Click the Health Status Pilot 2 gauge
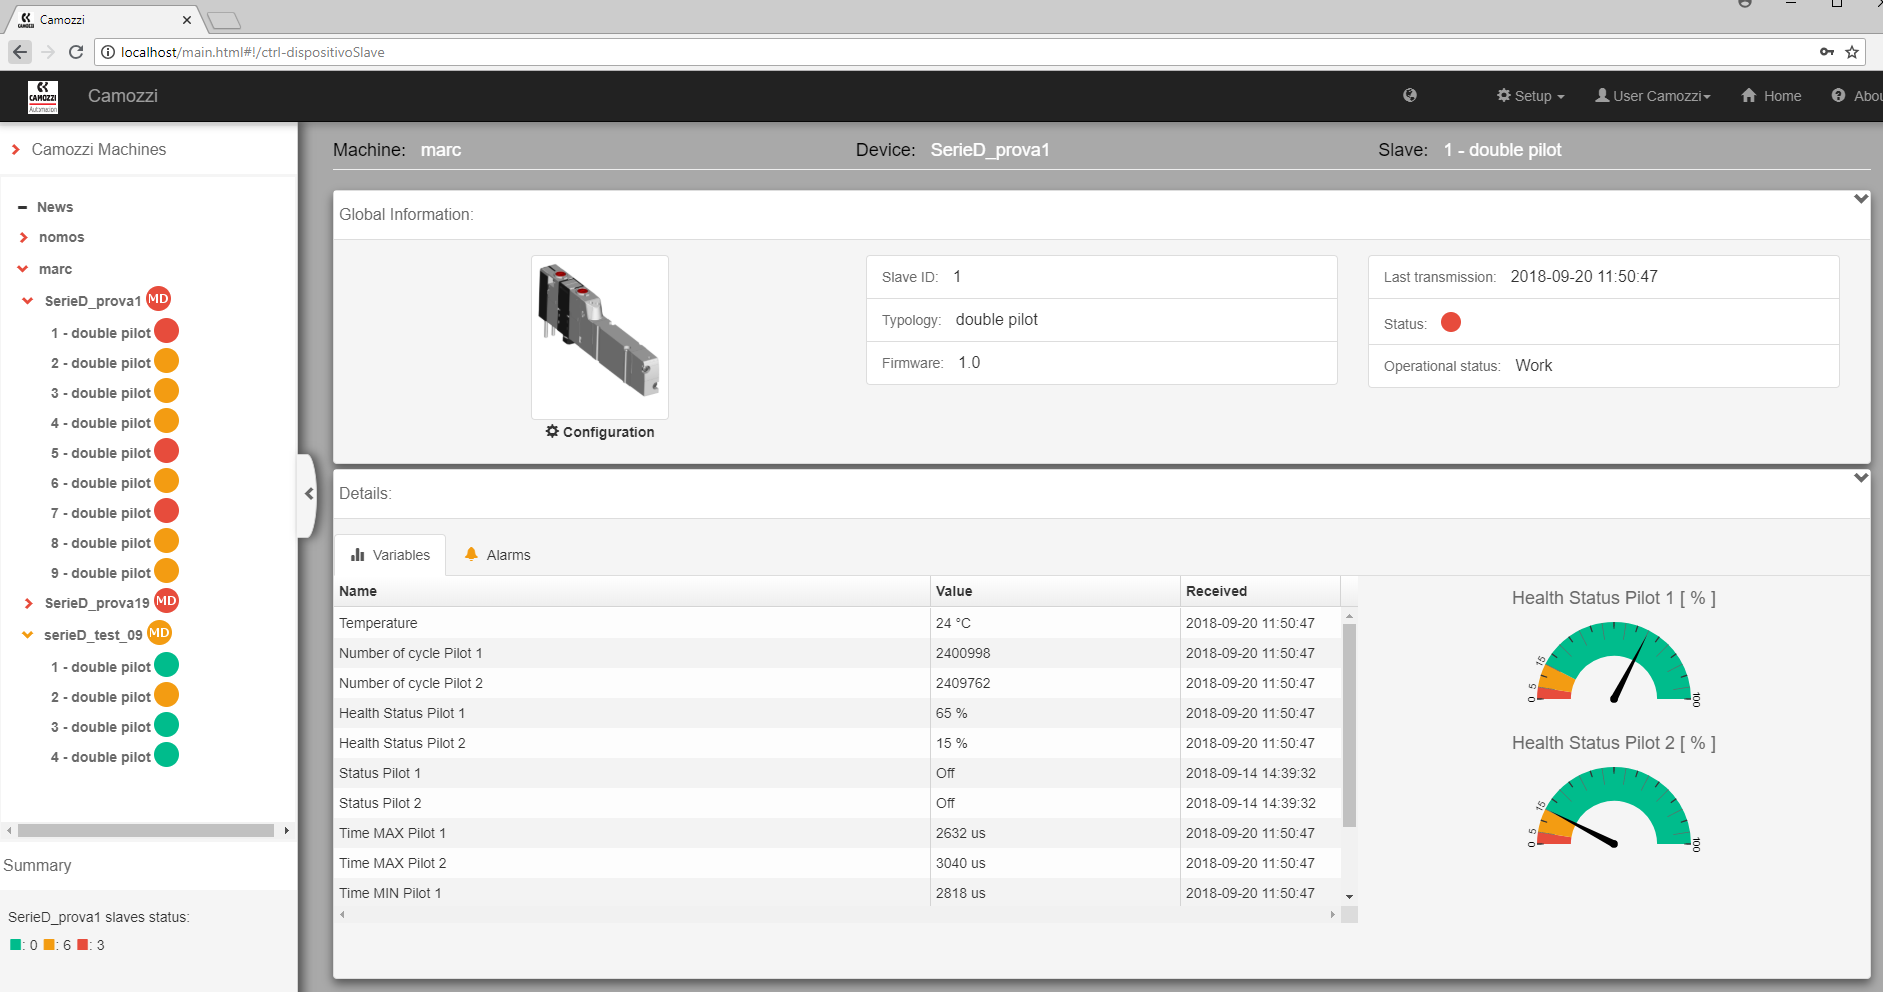 click(x=1614, y=807)
